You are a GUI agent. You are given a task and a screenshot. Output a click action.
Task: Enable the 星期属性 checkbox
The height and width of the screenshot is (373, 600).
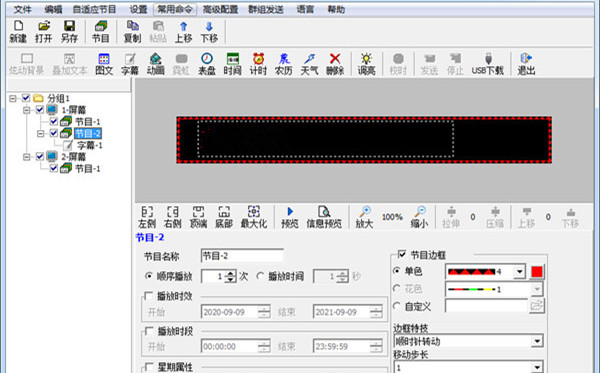point(149,367)
